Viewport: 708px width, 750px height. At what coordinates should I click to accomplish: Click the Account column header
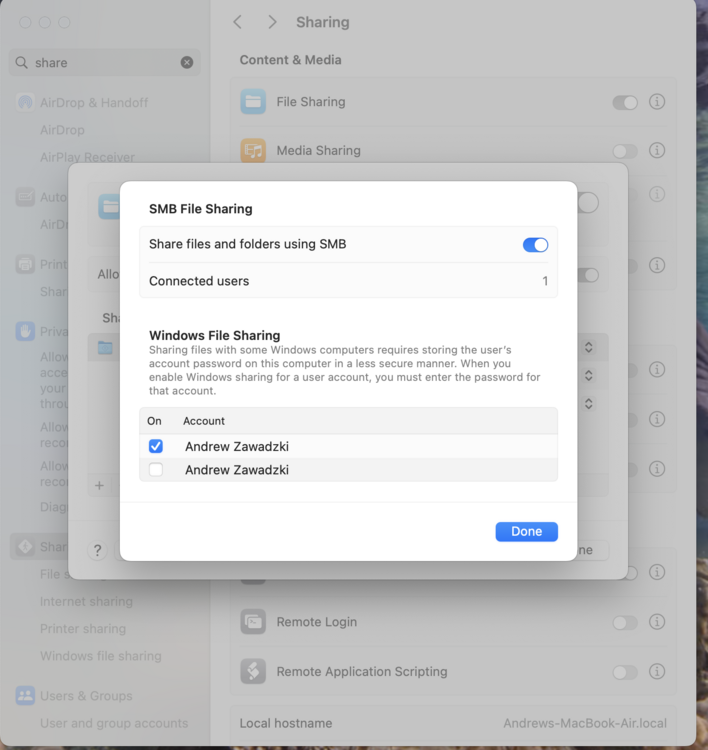[204, 421]
